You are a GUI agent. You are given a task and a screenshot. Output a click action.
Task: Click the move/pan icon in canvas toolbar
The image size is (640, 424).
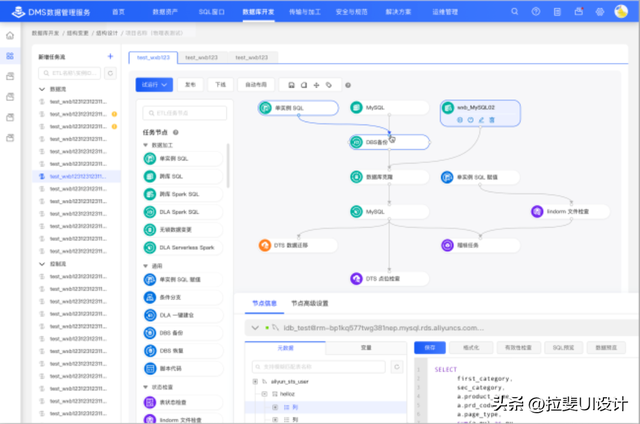[x=316, y=85]
